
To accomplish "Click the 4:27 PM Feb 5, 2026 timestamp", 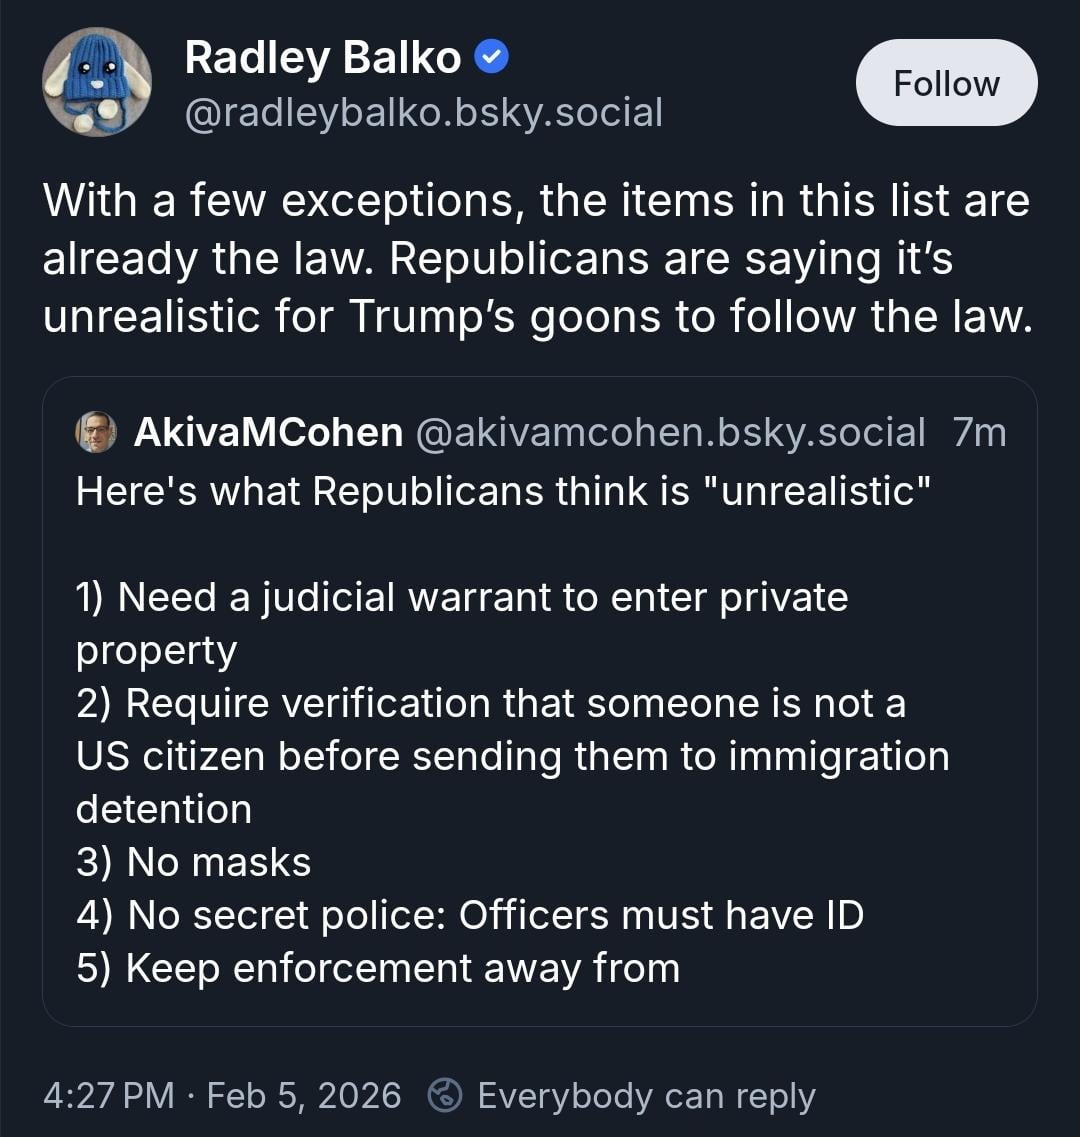I will 222,1095.
